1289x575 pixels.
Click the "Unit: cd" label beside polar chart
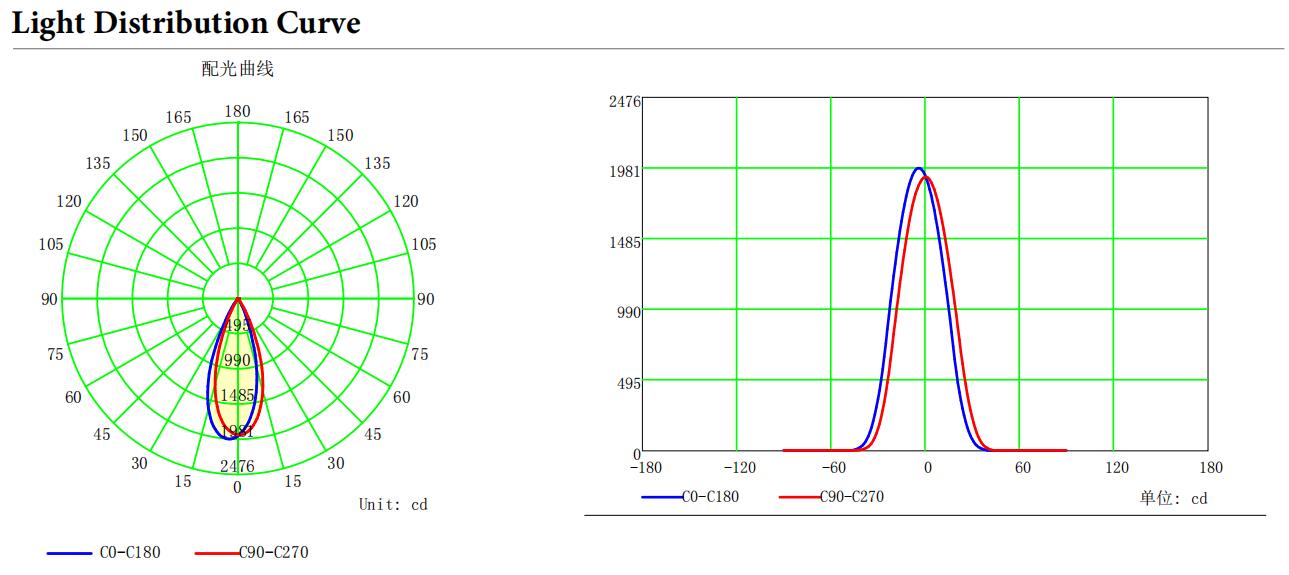coord(393,505)
